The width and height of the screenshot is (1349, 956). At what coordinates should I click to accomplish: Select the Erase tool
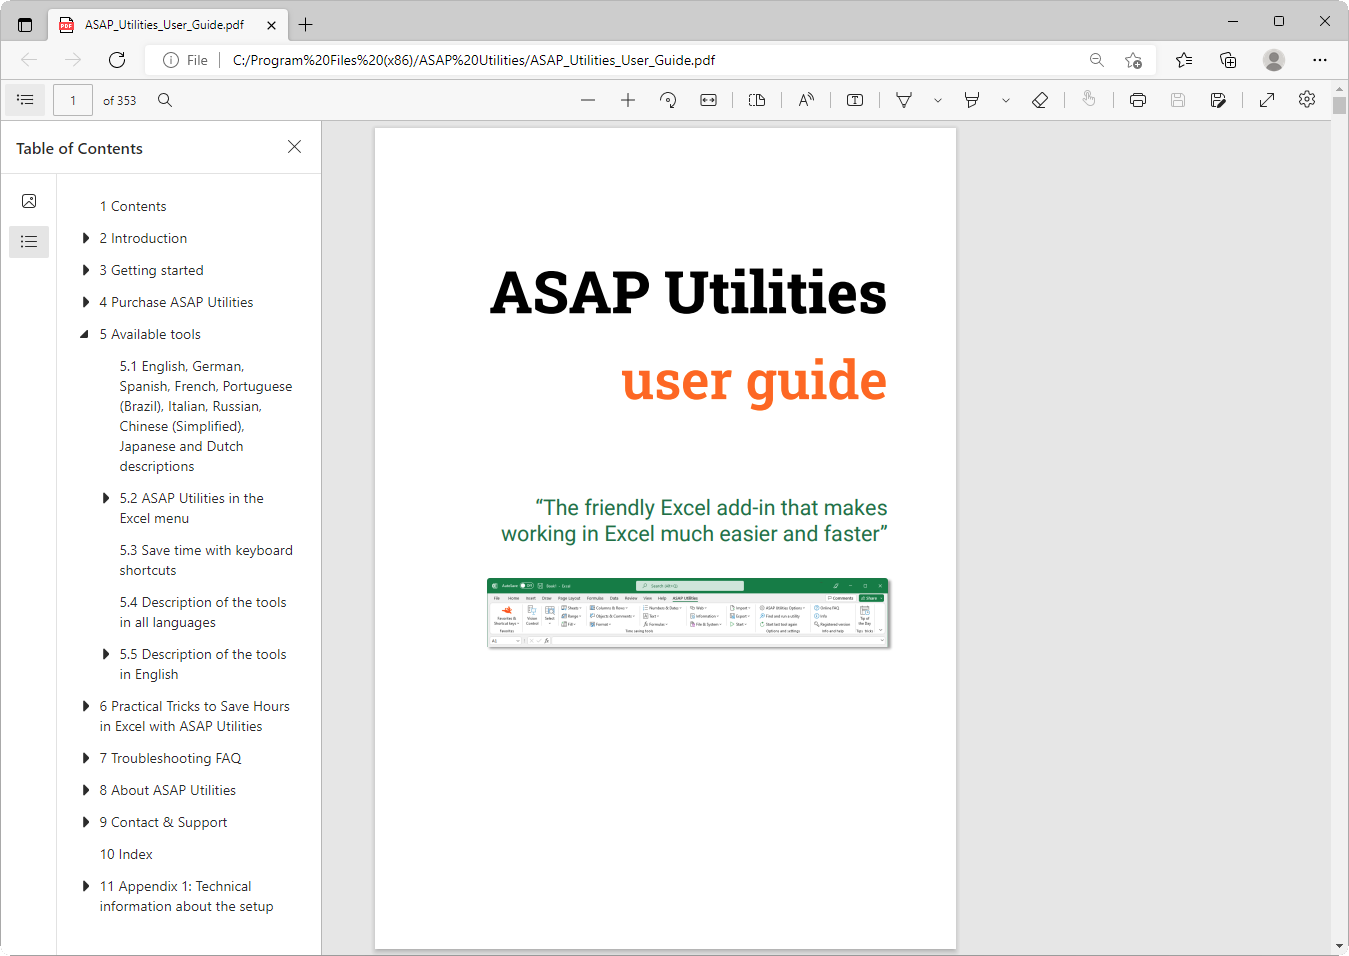coord(1040,100)
